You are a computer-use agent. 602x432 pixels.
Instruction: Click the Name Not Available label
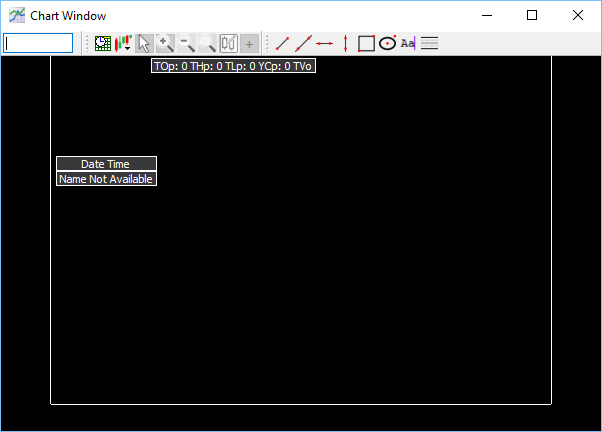(x=106, y=179)
